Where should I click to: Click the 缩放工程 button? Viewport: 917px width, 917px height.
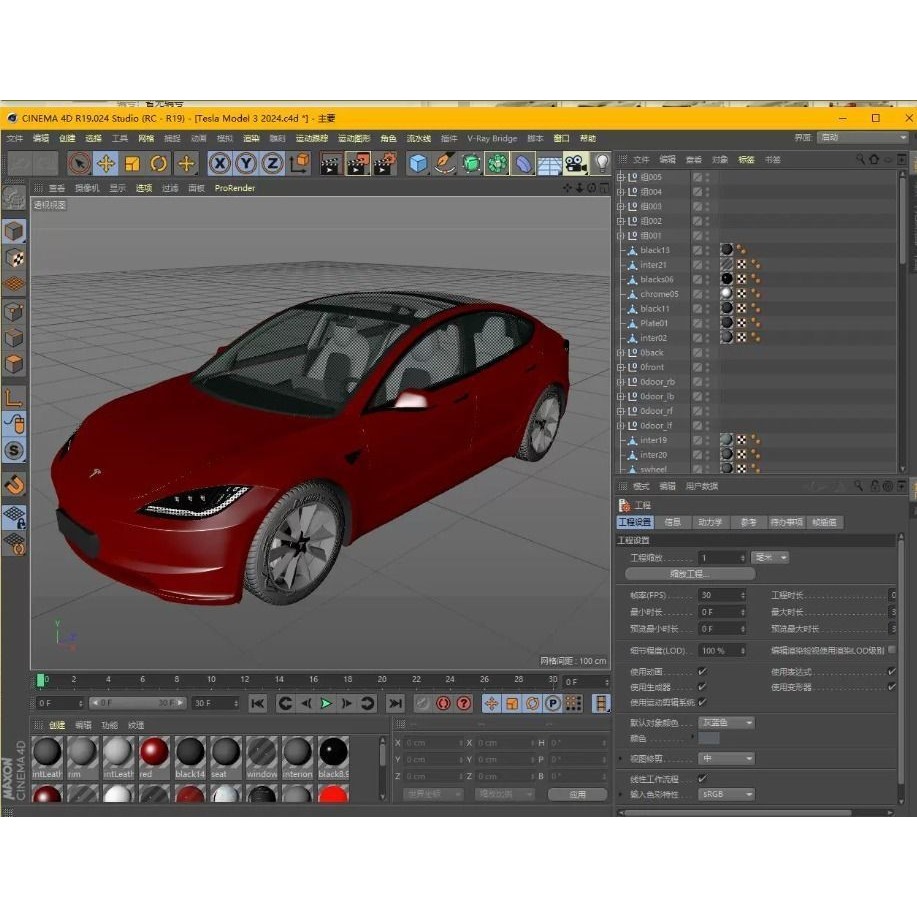coord(690,574)
